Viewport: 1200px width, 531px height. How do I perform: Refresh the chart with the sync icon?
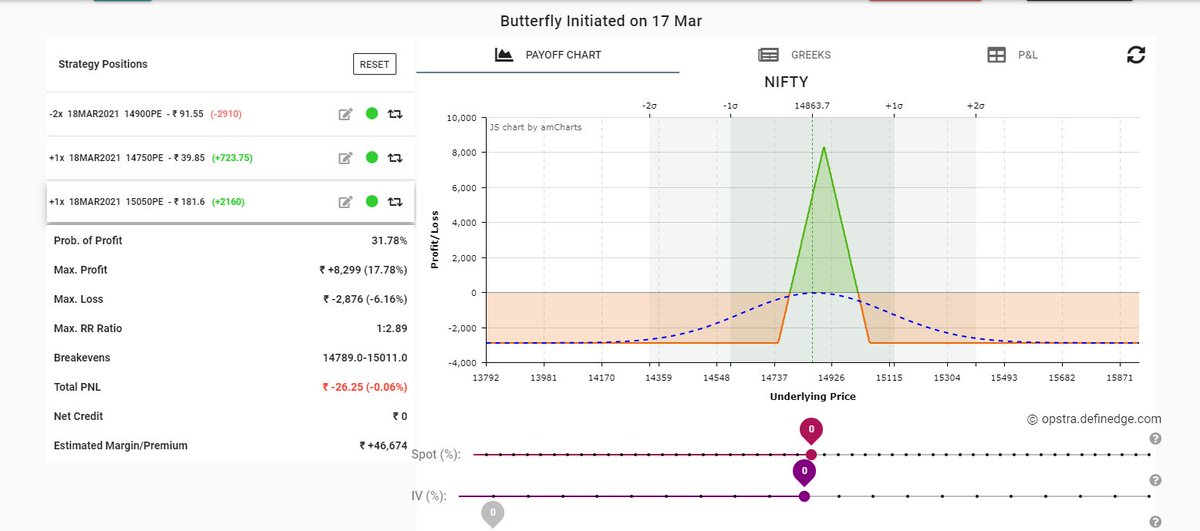coord(1135,55)
